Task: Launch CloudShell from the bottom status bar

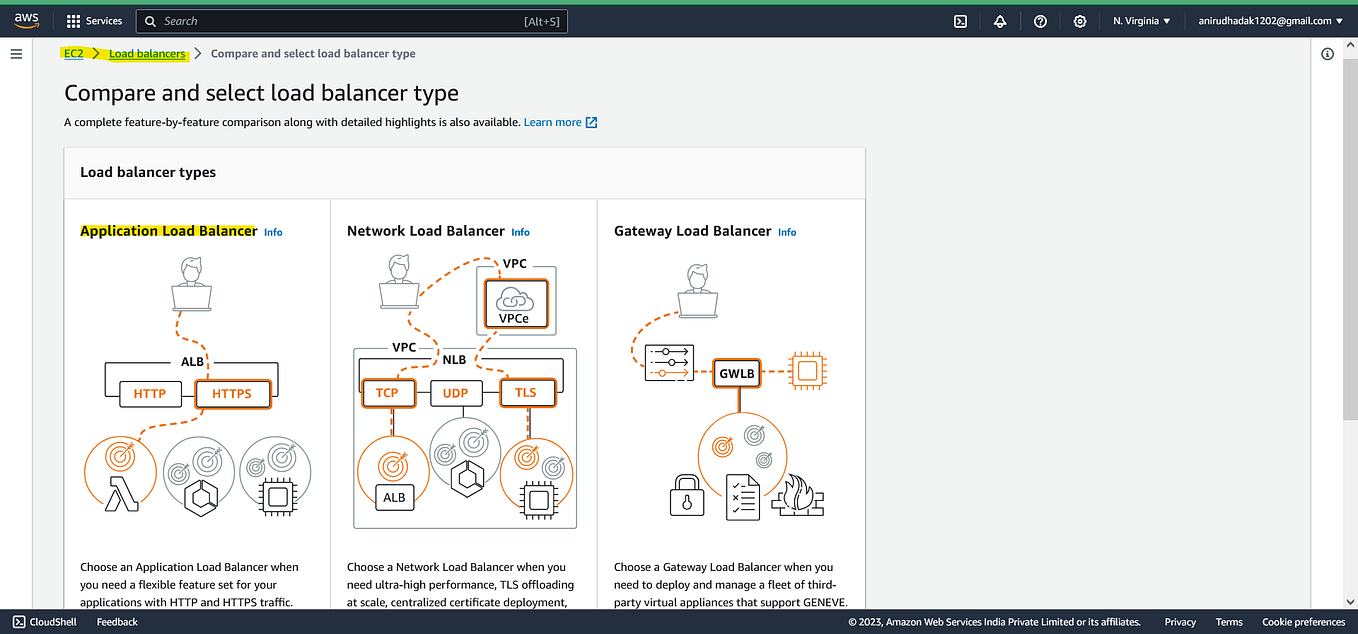Action: 44,621
